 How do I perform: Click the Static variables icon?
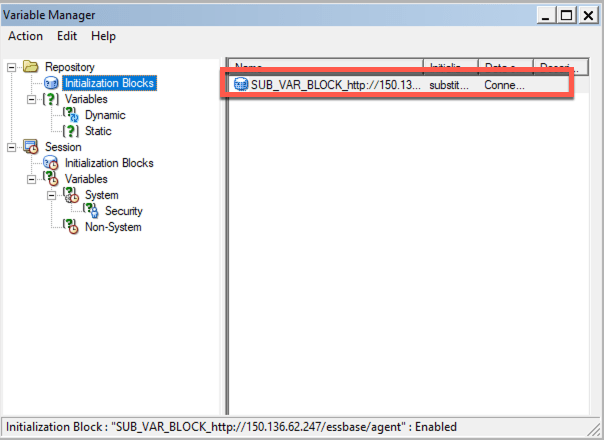click(71, 131)
